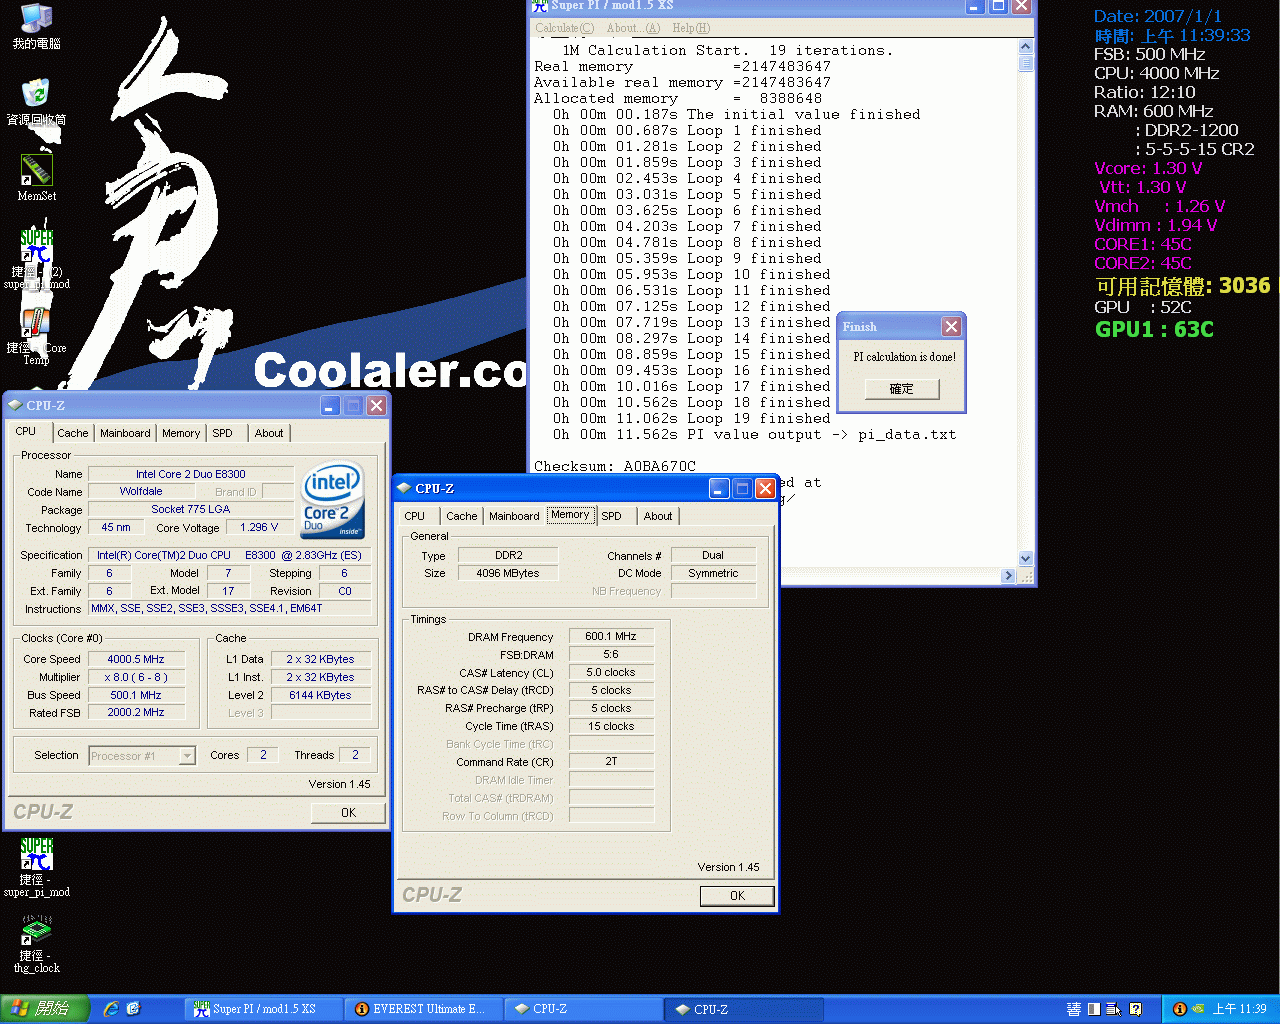Click Super PI vertical scrollbar up arrow

pos(1025,47)
